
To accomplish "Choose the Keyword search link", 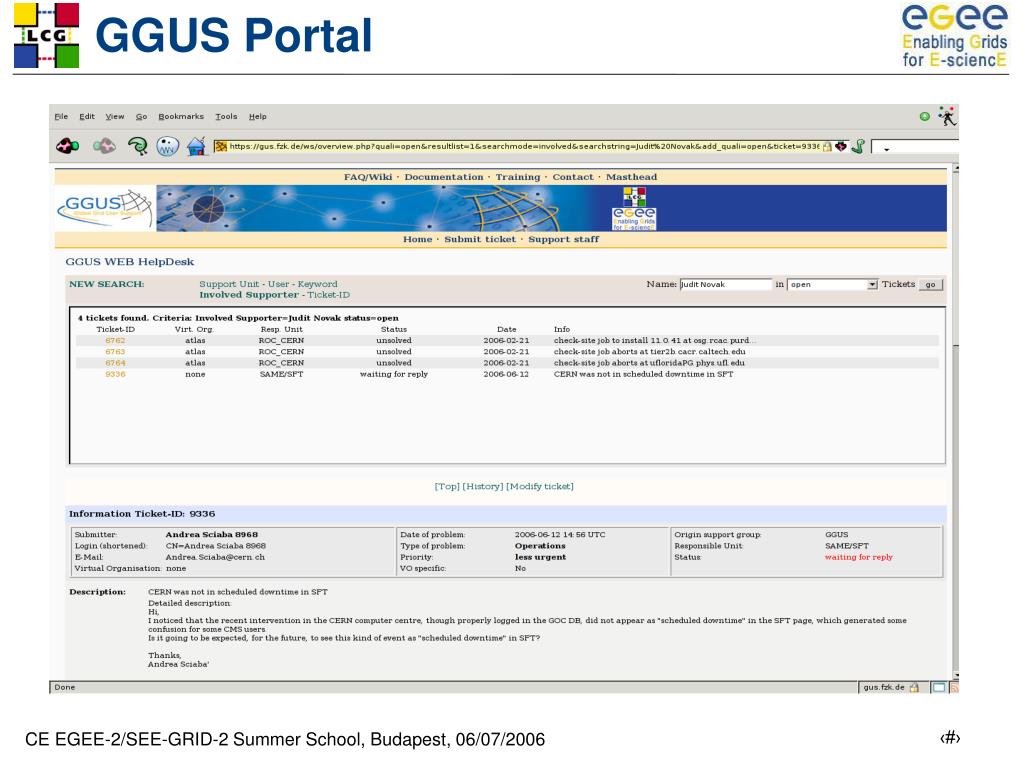I will point(317,284).
